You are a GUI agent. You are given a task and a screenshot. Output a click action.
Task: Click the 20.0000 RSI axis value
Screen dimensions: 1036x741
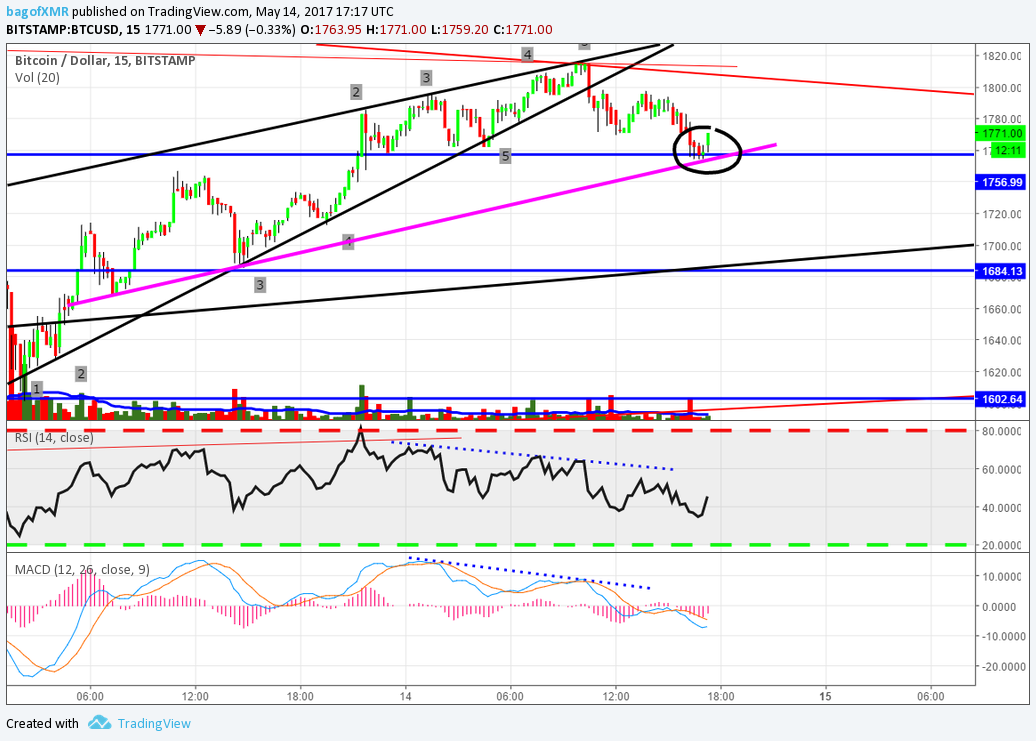click(1002, 546)
